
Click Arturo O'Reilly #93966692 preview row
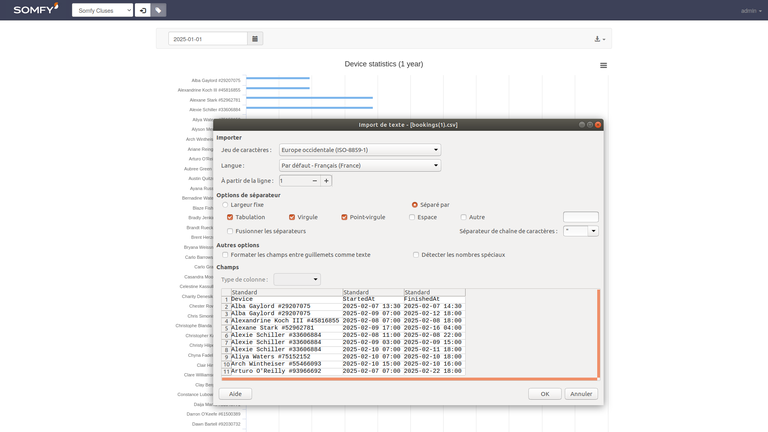point(343,371)
